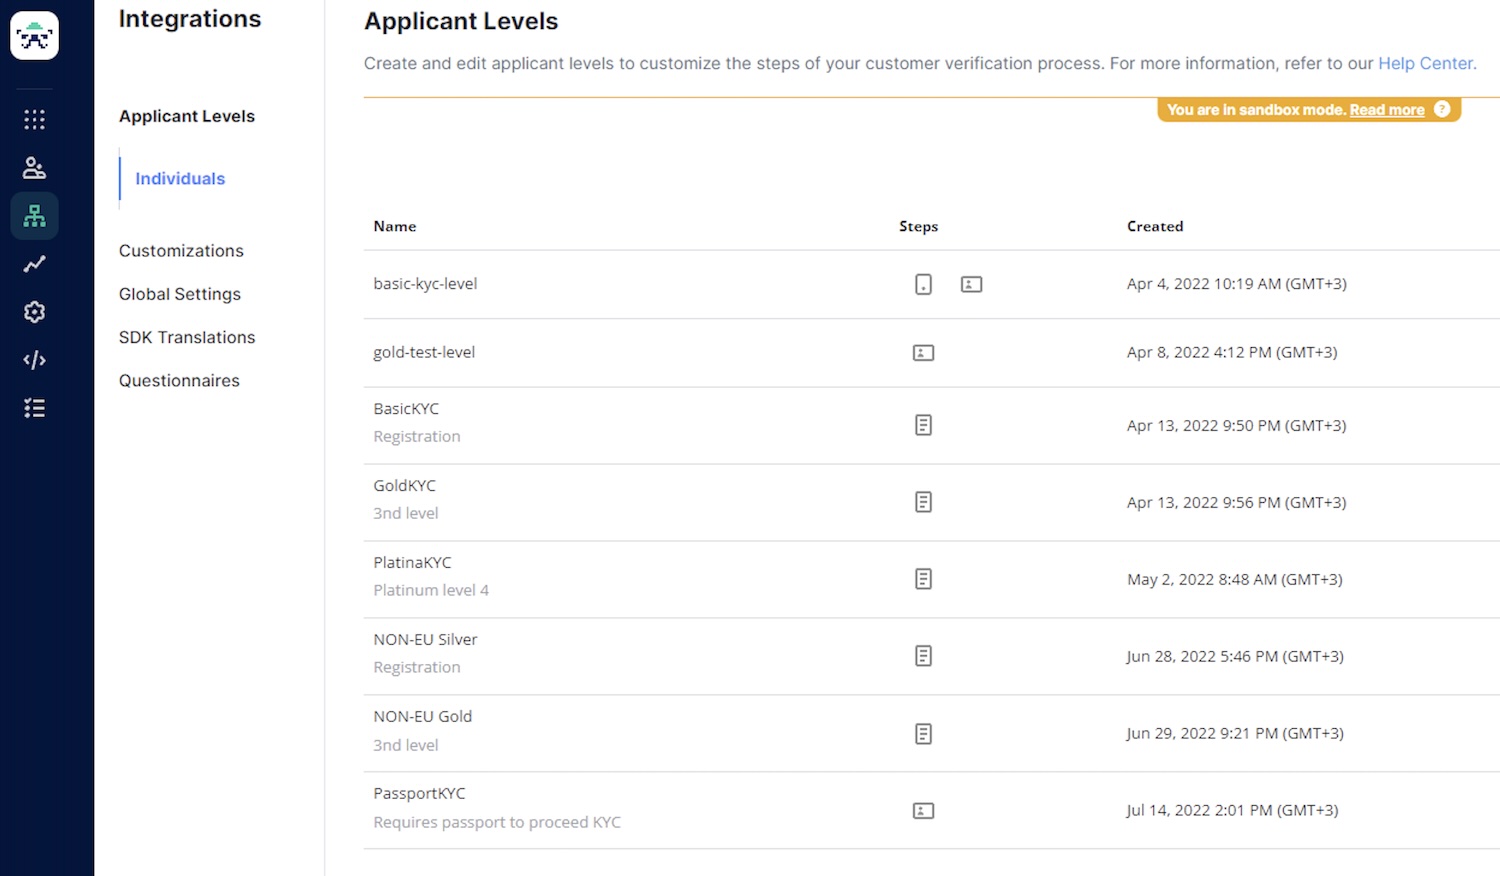1500x876 pixels.
Task: Open the checklist icon in sidebar
Action: [x=34, y=408]
